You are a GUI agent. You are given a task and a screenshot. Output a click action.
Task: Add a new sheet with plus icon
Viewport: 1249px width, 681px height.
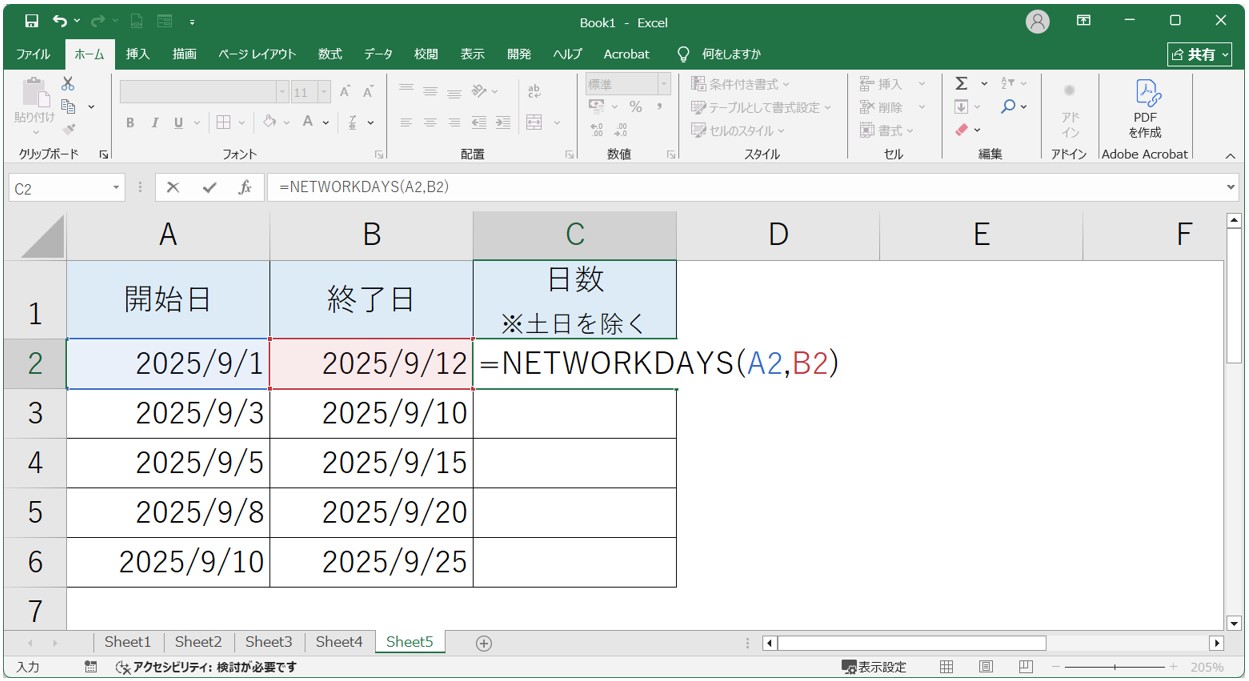484,643
